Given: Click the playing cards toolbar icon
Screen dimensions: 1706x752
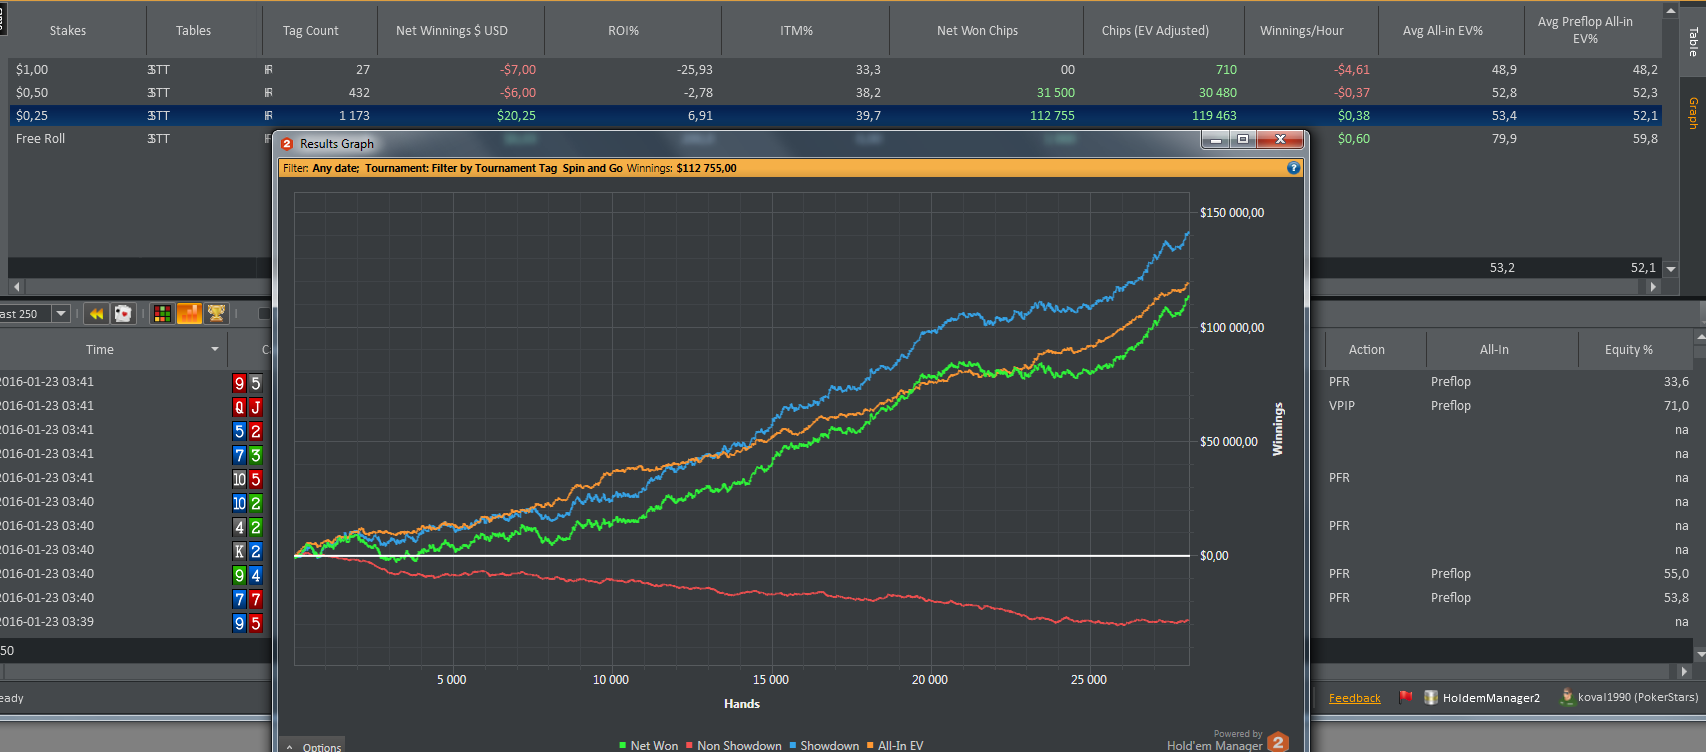Looking at the screenshot, I should click(122, 314).
